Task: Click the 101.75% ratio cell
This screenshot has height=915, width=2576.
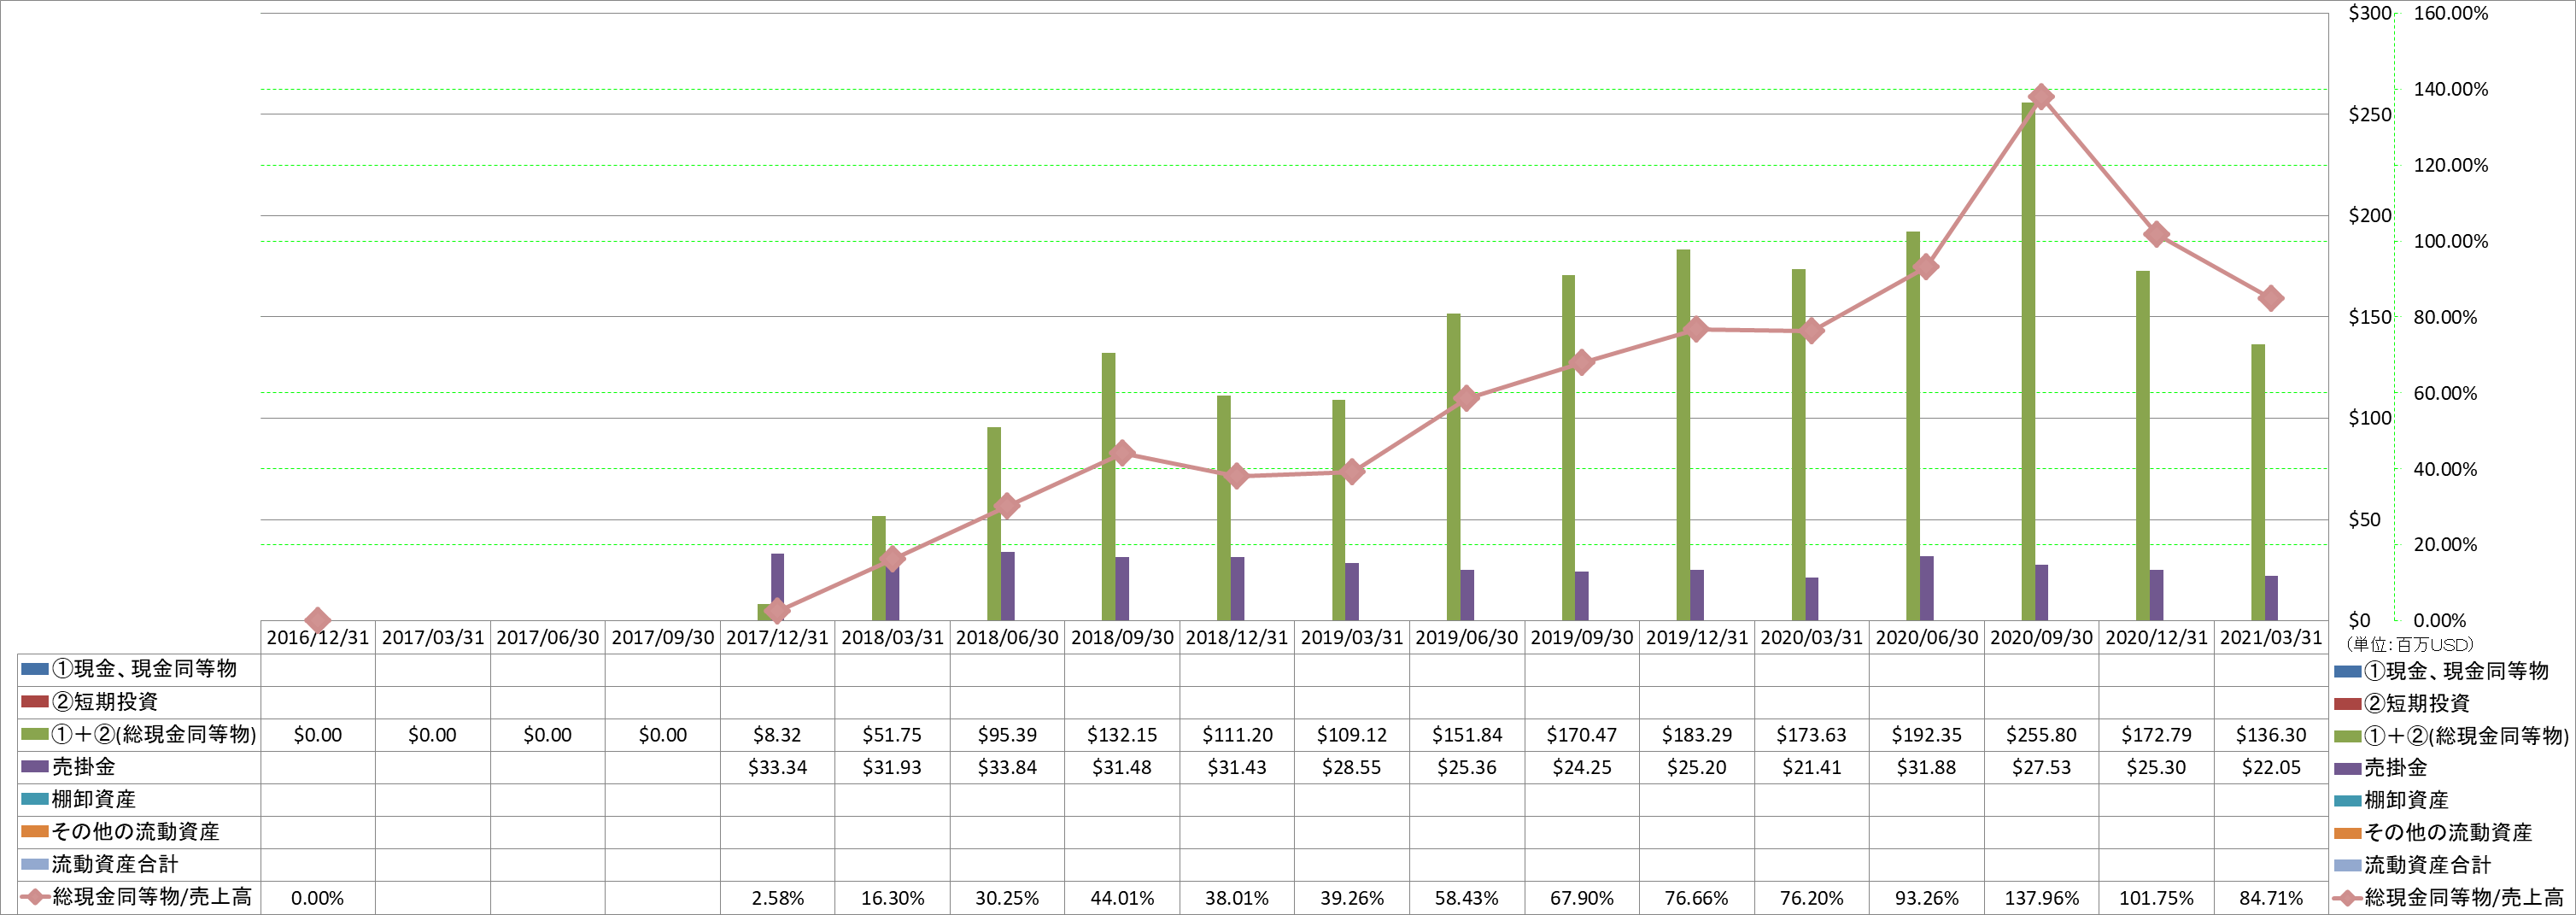Action: click(2156, 898)
